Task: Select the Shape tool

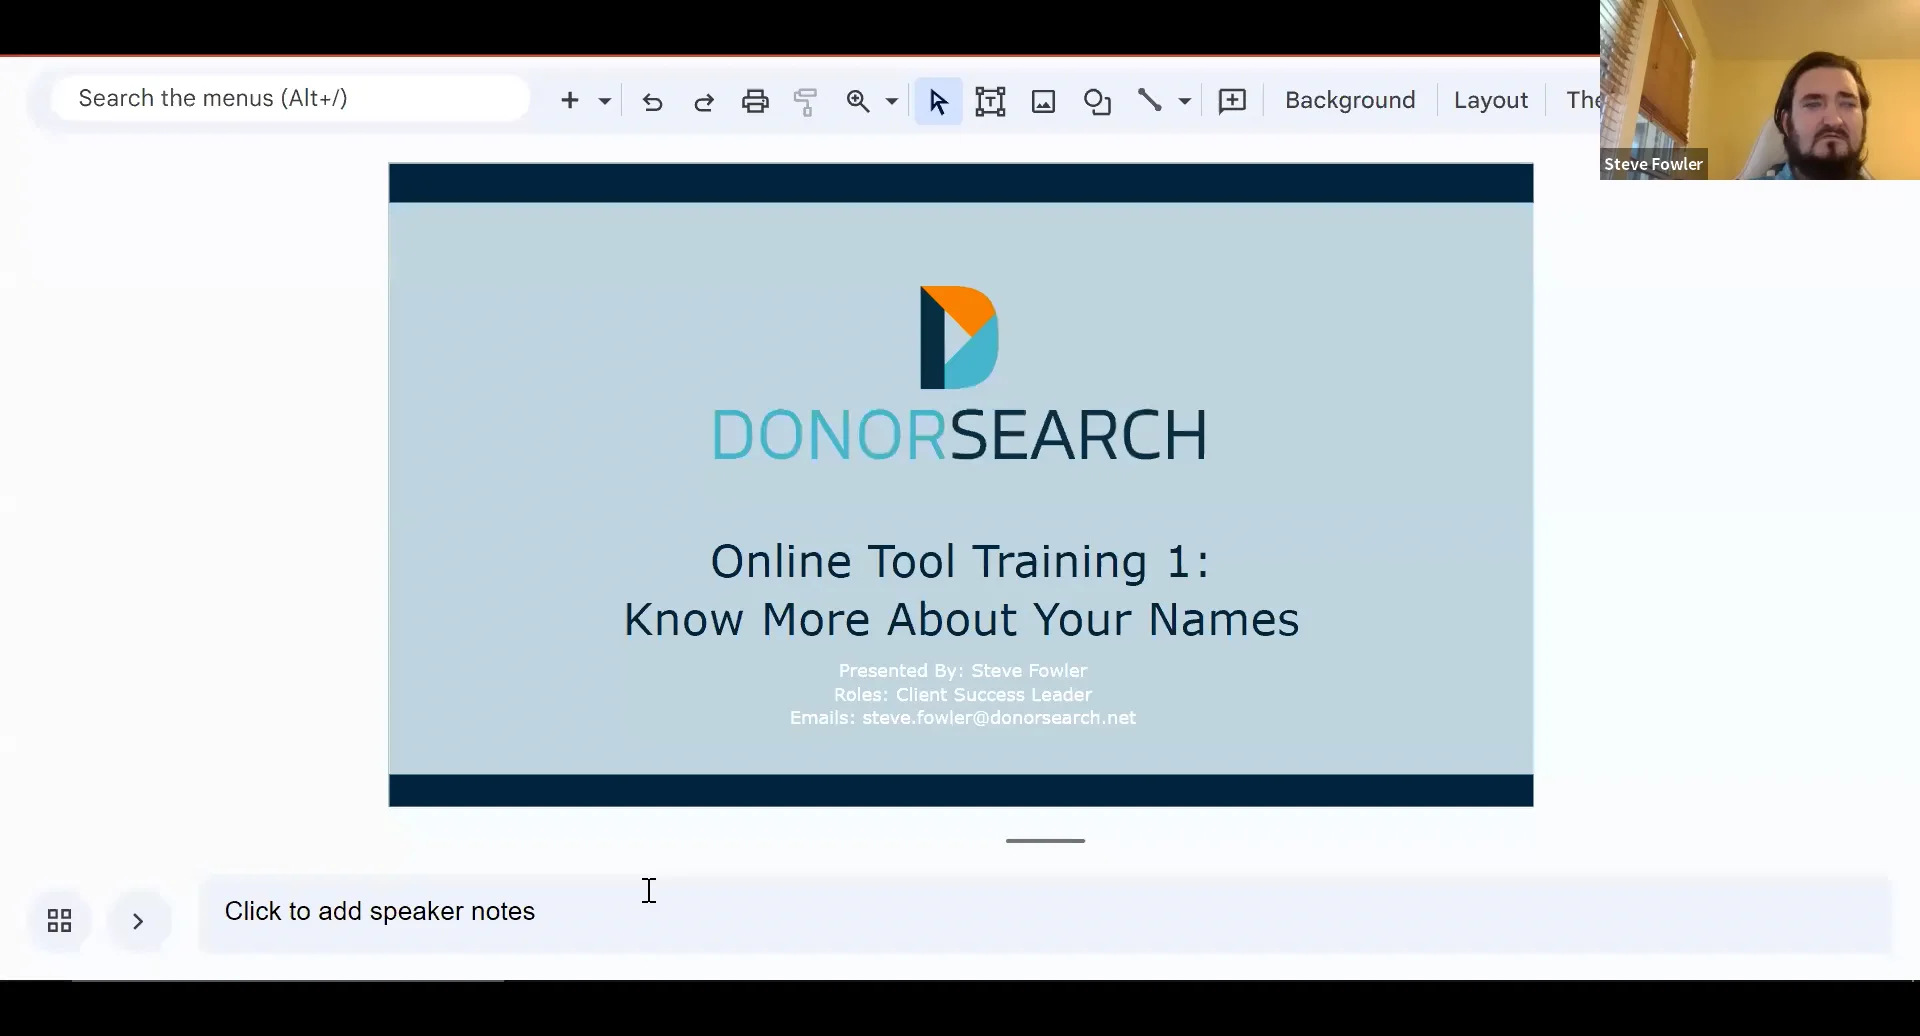Action: [x=1098, y=101]
